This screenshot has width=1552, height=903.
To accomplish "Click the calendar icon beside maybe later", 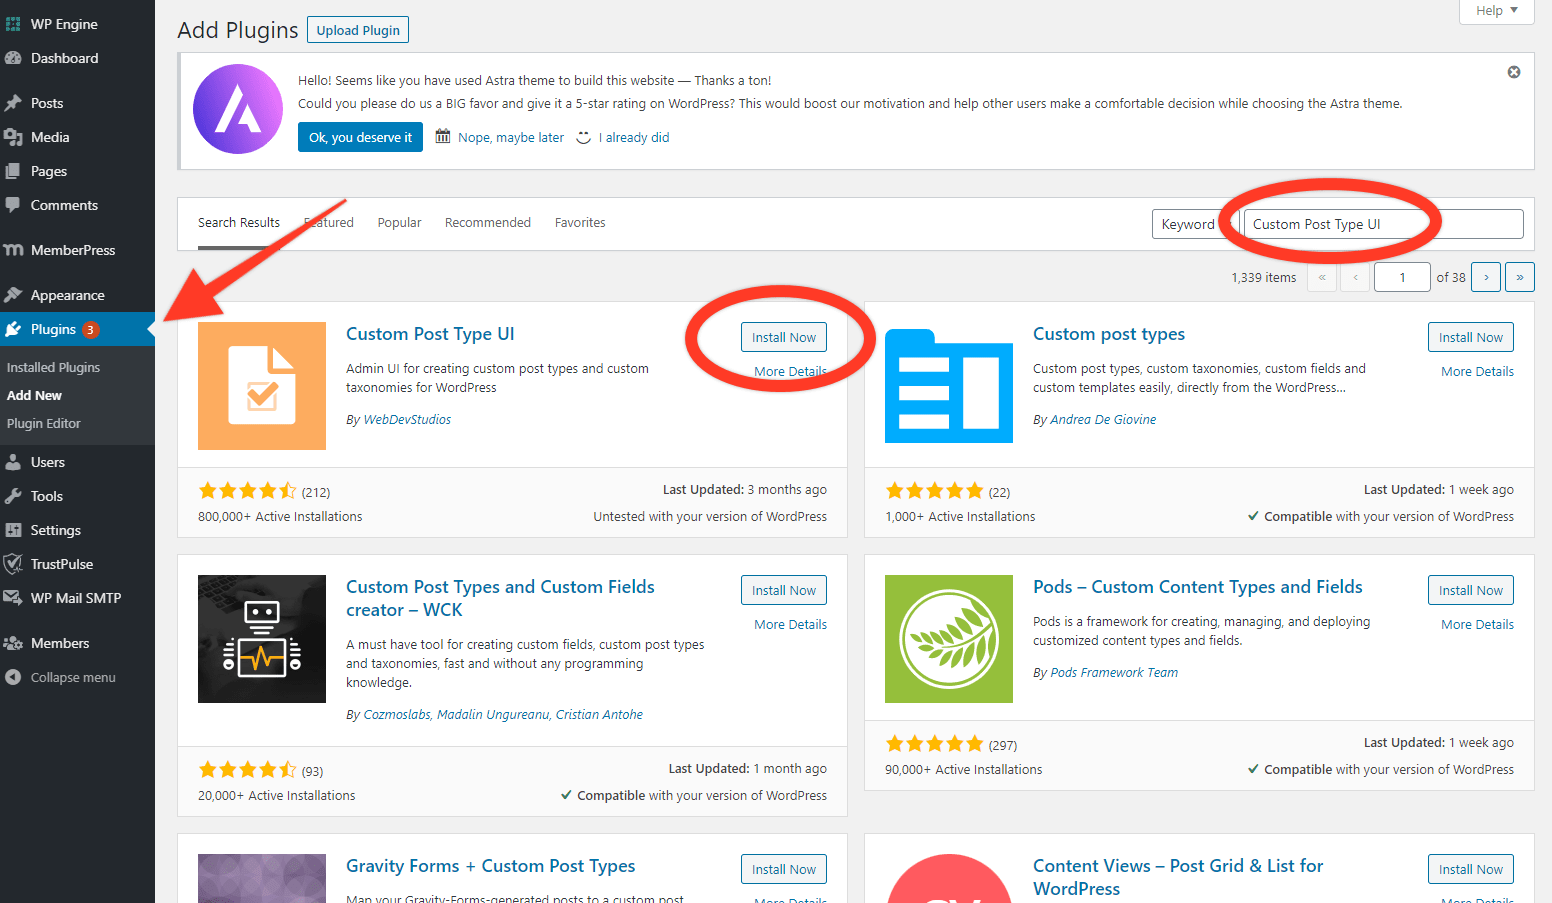I will [x=443, y=136].
